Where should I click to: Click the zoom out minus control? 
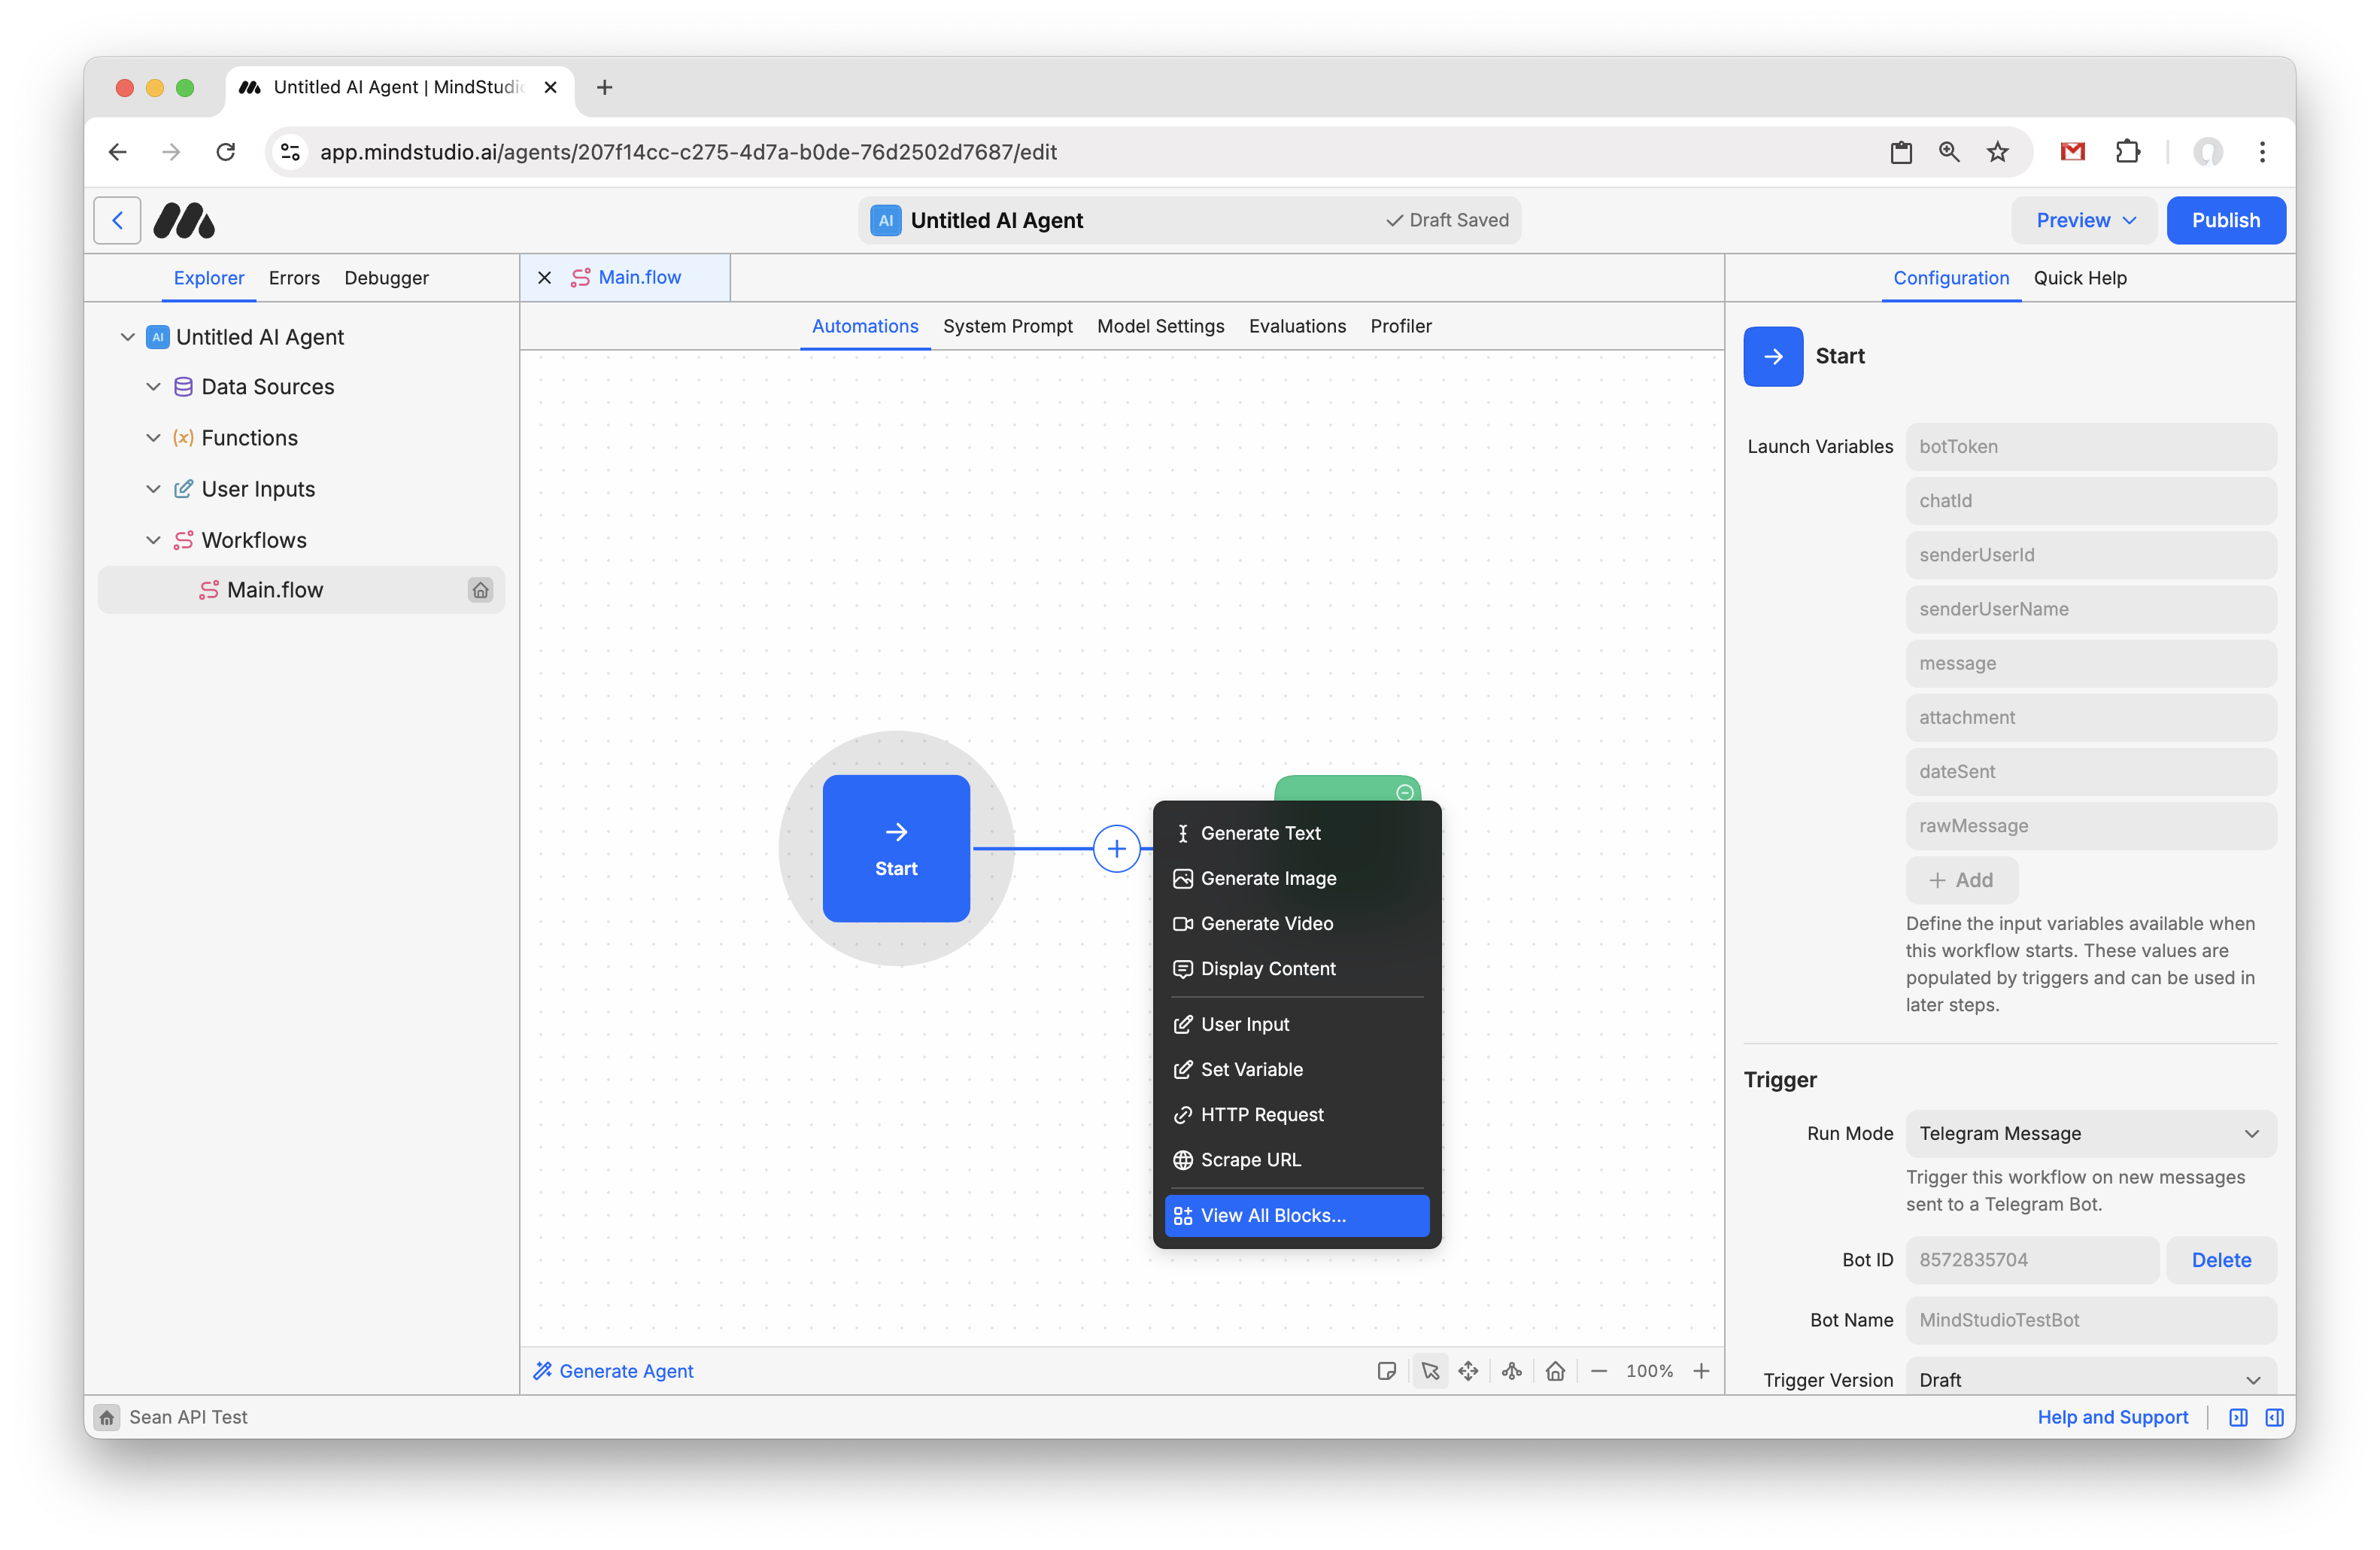(x=1598, y=1371)
